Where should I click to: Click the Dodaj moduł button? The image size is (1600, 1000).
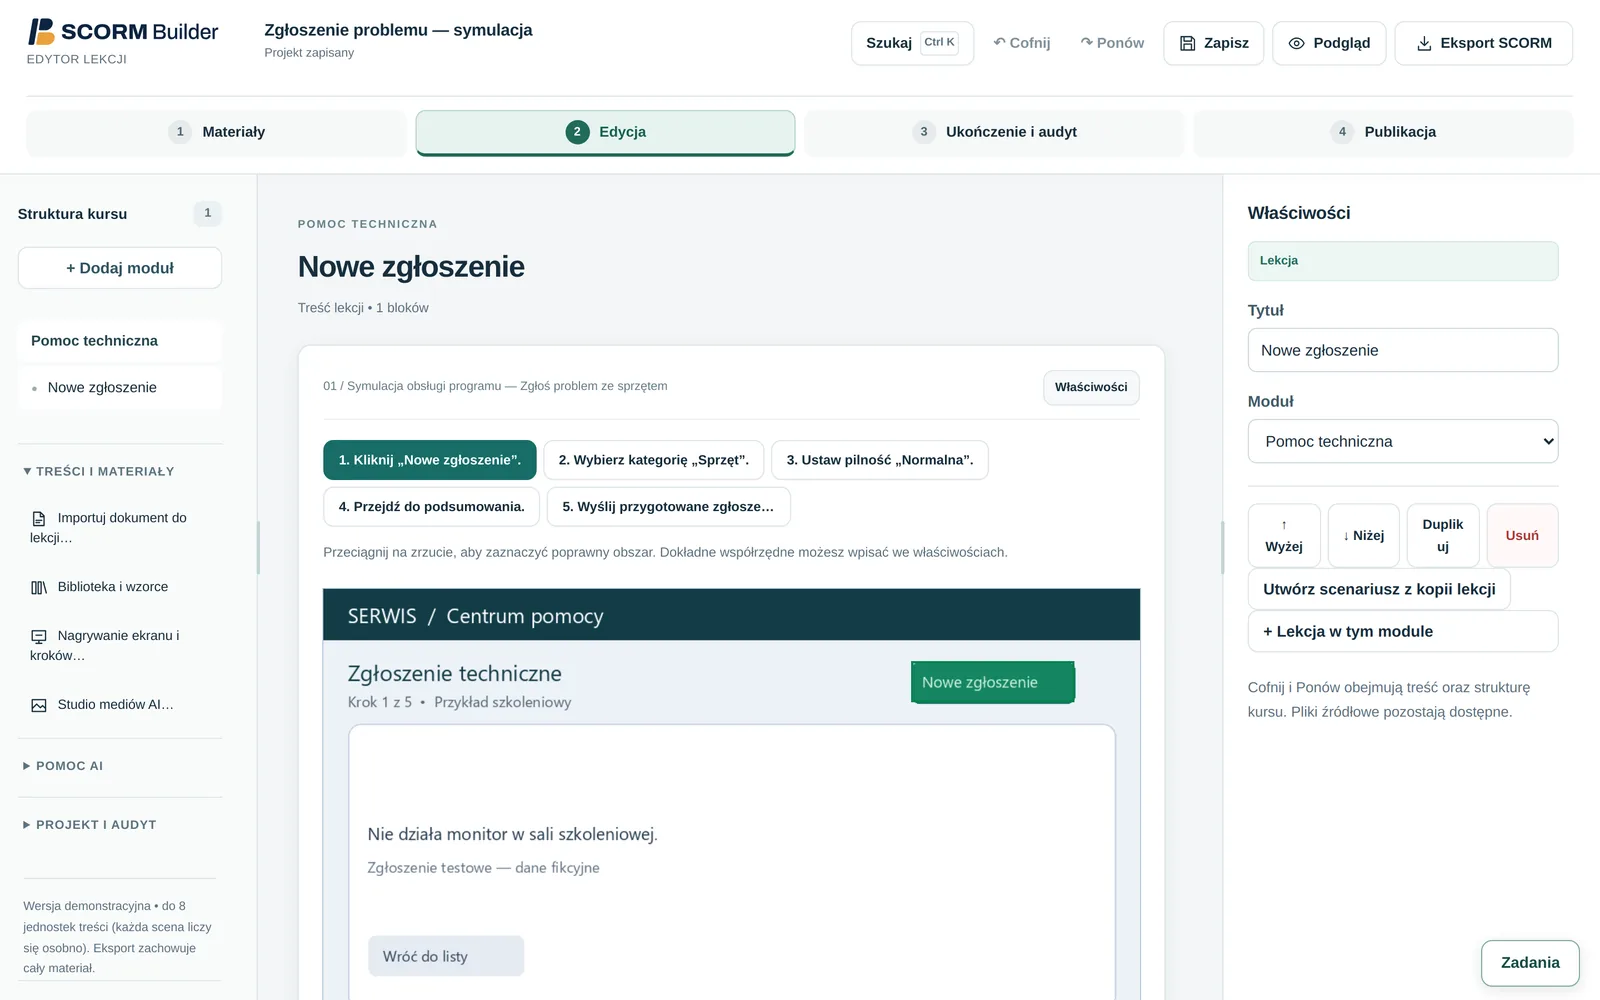(120, 268)
